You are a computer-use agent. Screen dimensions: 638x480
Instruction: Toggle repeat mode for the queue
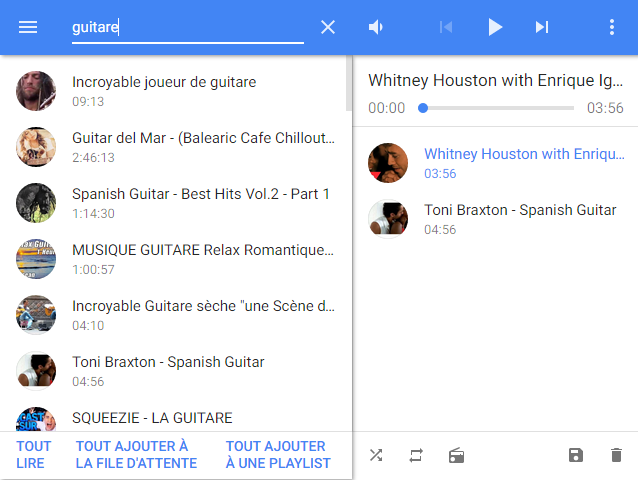416,455
